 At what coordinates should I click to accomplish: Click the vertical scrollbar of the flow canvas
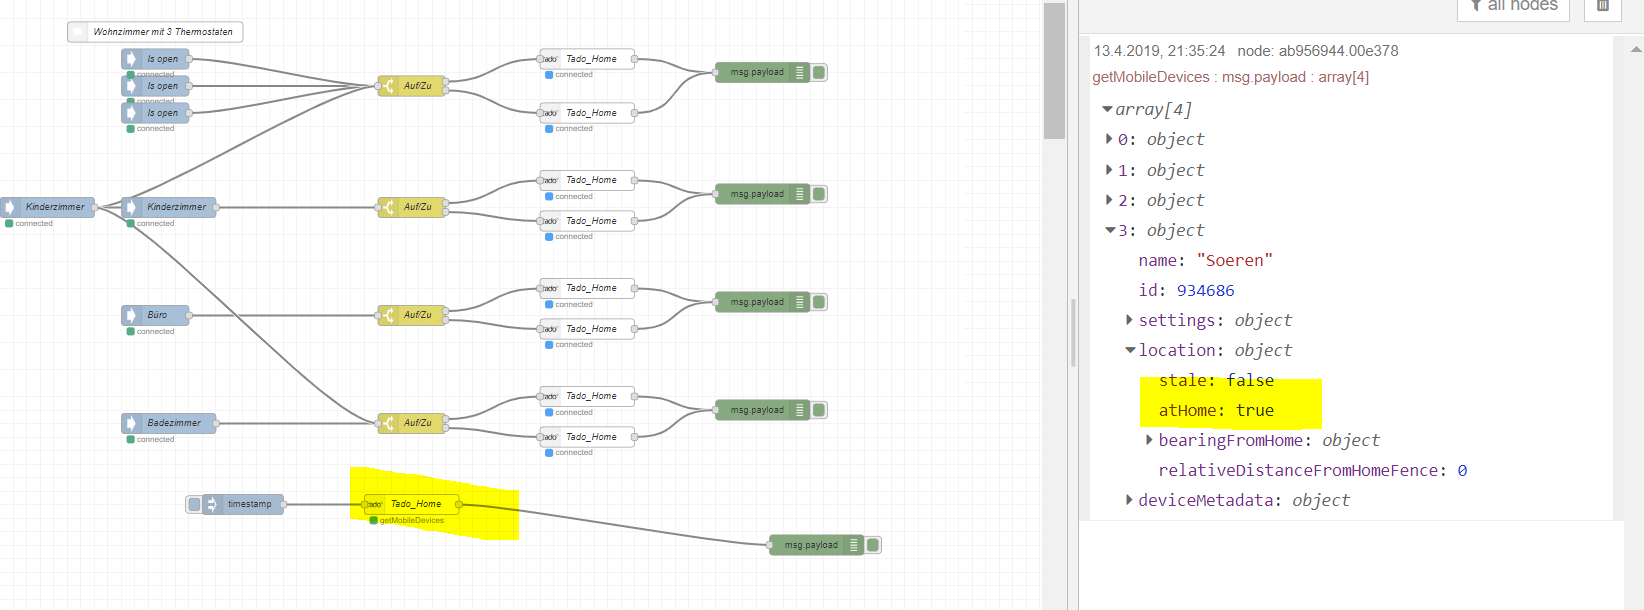coord(1054,70)
